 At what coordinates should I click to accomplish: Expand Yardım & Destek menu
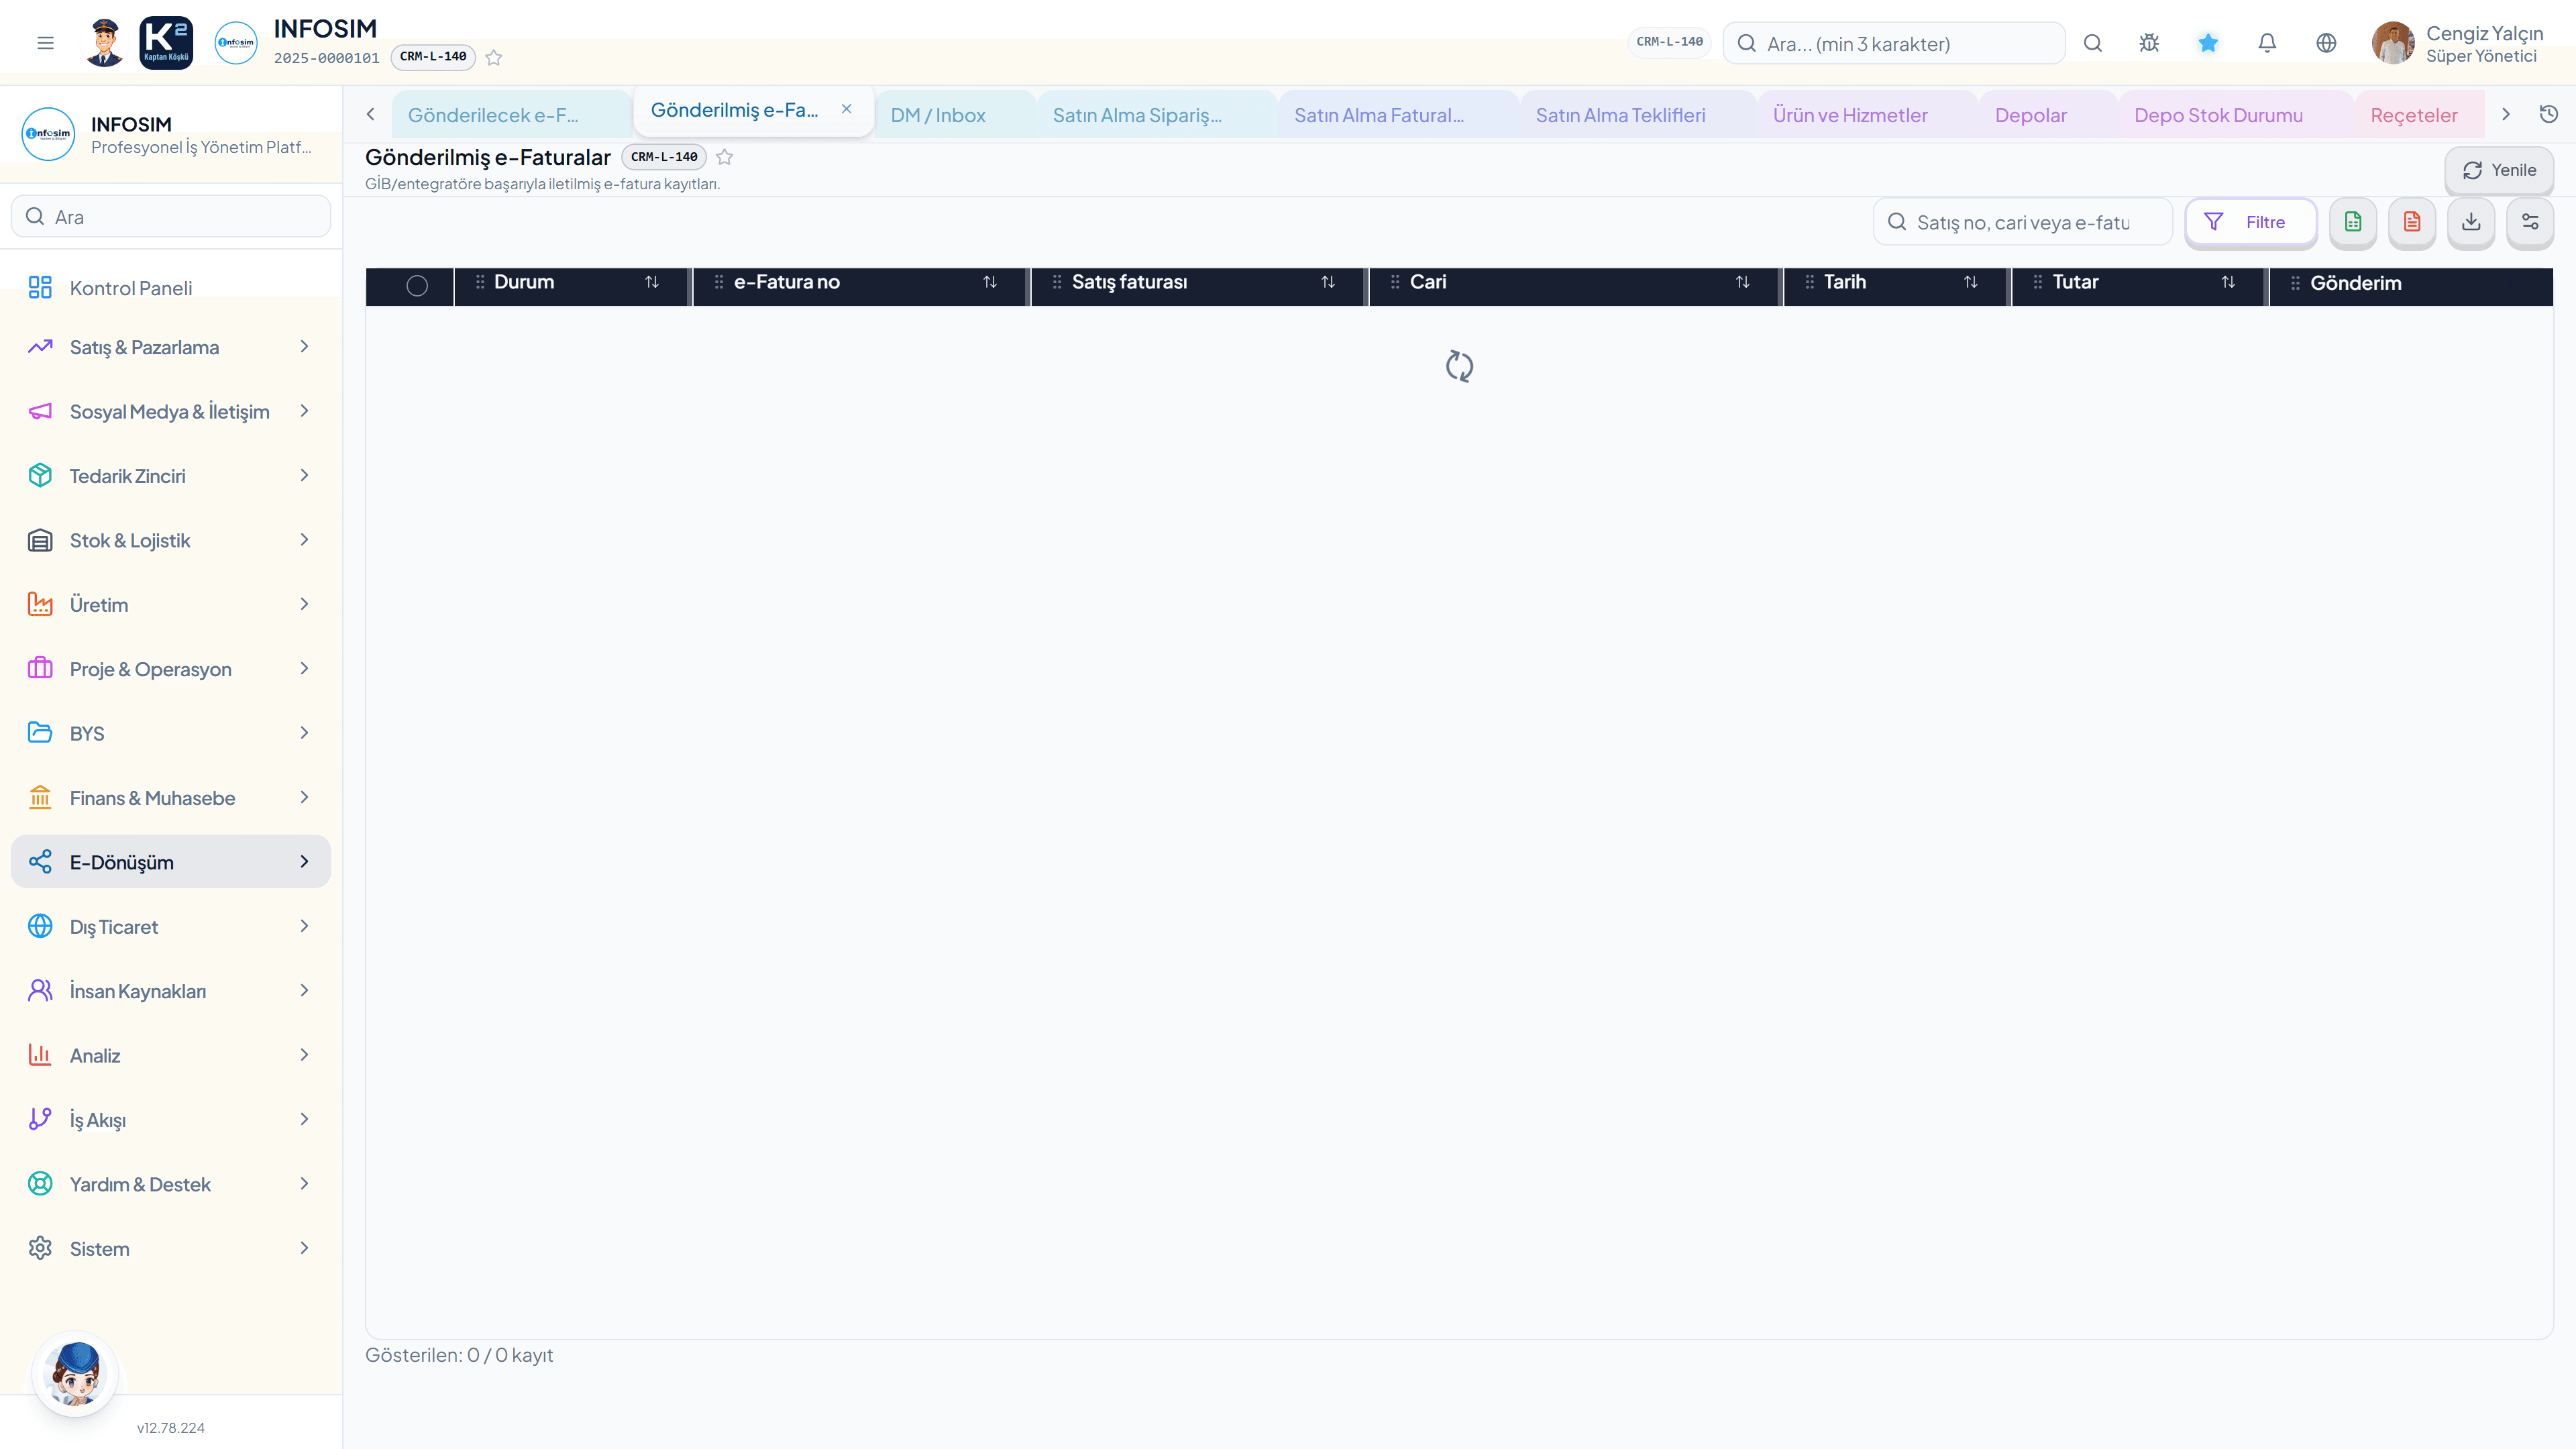pyautogui.click(x=171, y=1184)
